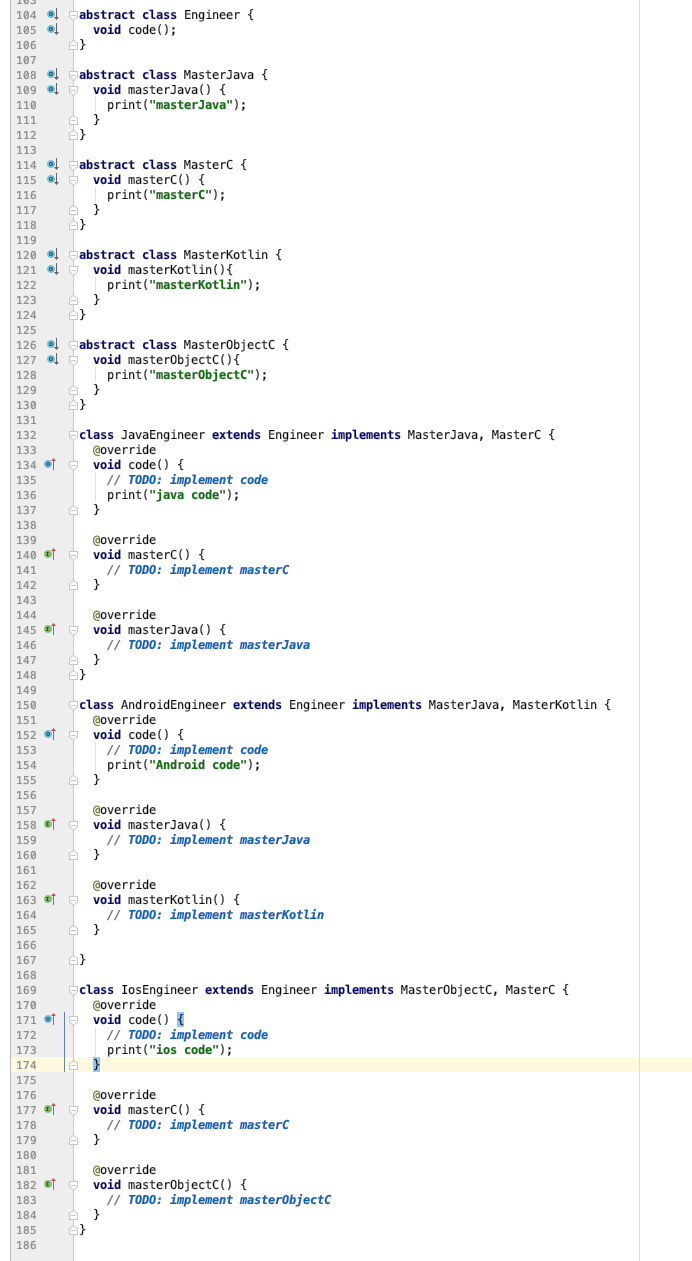Open the gutter marker for MasterJava class line 108

[53, 75]
